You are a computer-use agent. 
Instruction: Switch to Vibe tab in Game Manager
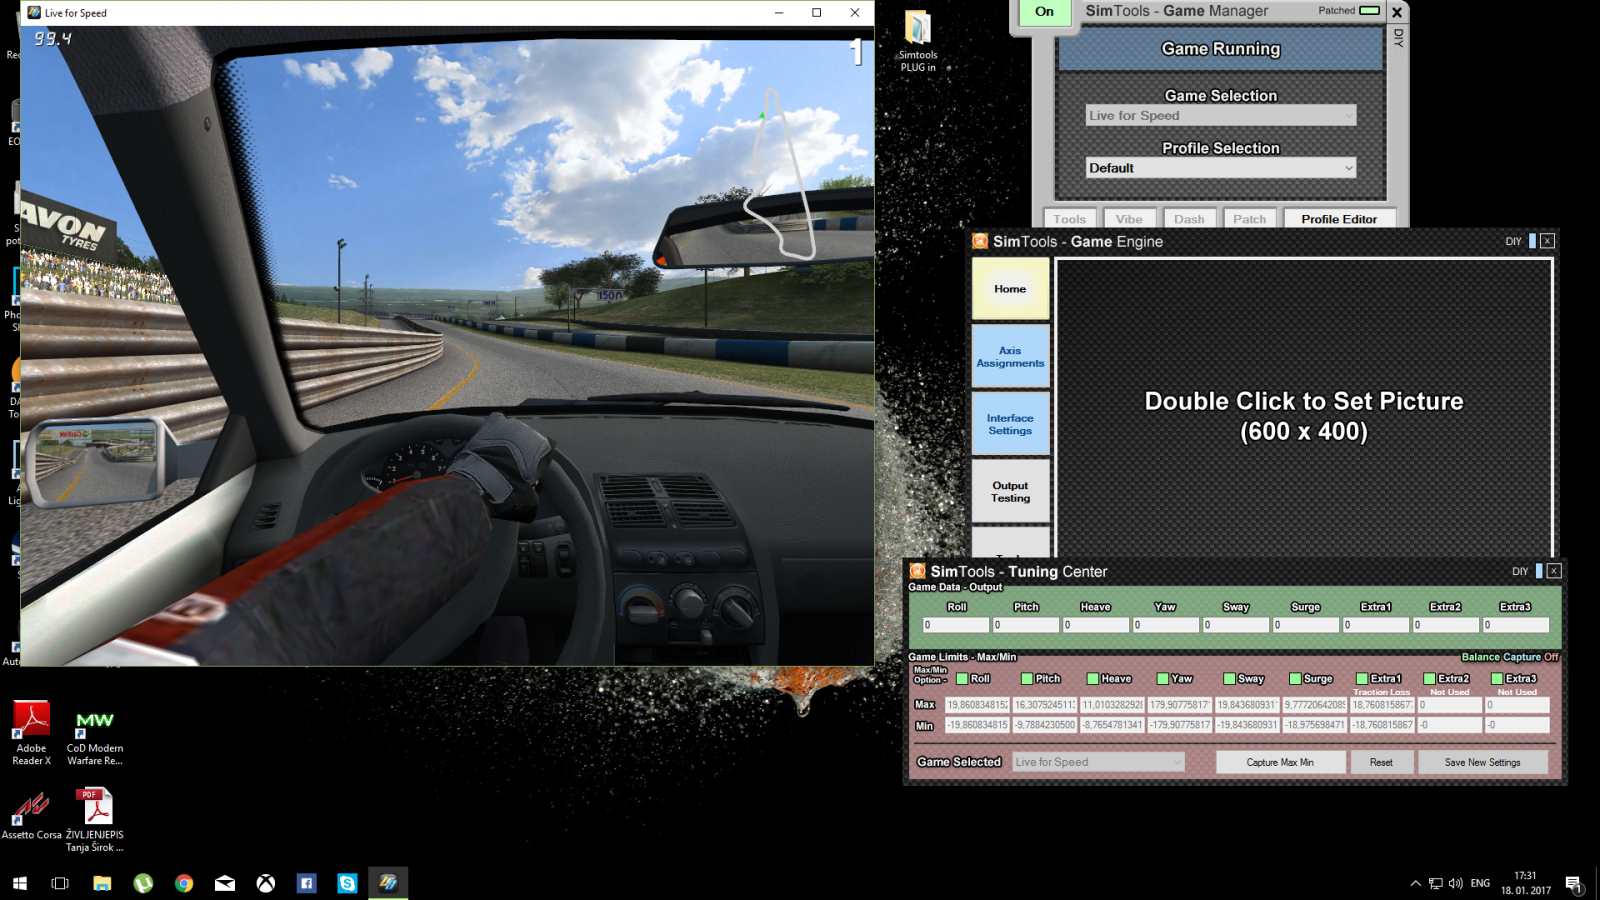pyautogui.click(x=1129, y=219)
